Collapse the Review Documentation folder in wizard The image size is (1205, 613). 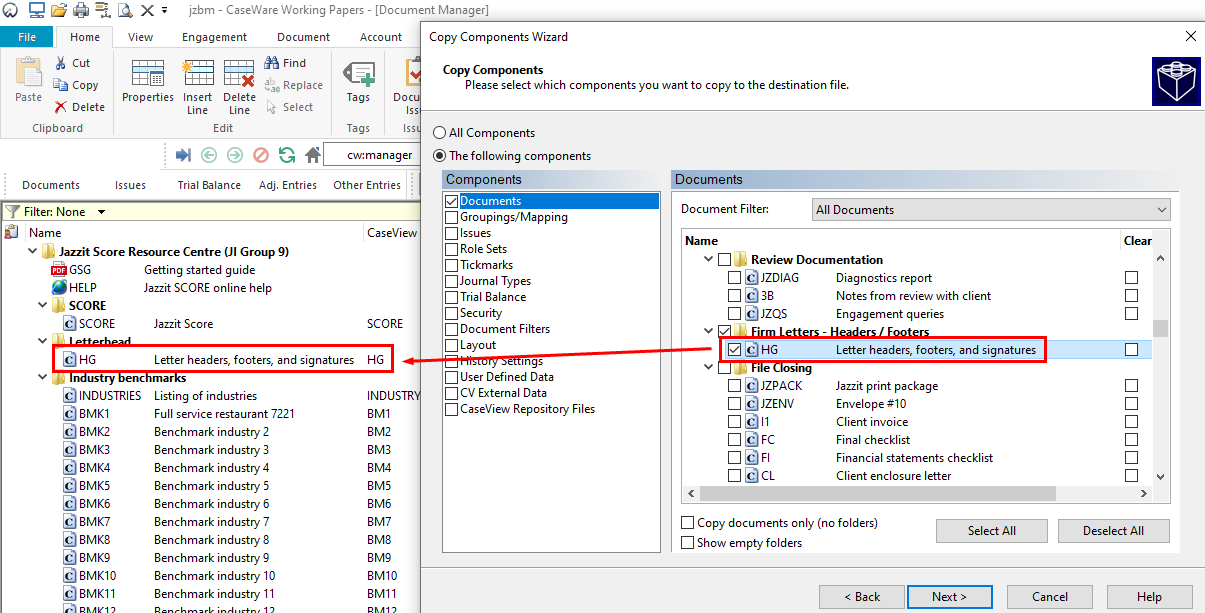click(708, 260)
